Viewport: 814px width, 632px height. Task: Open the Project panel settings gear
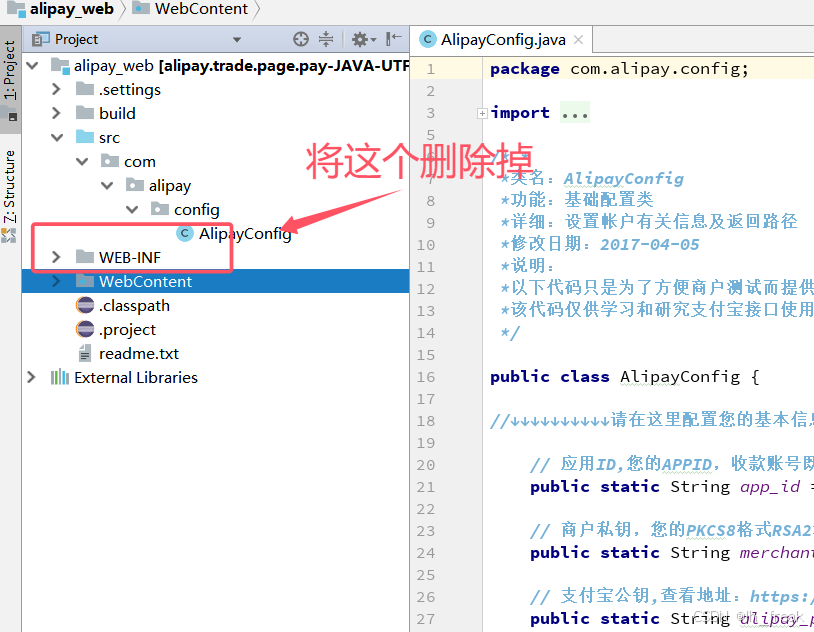point(363,39)
